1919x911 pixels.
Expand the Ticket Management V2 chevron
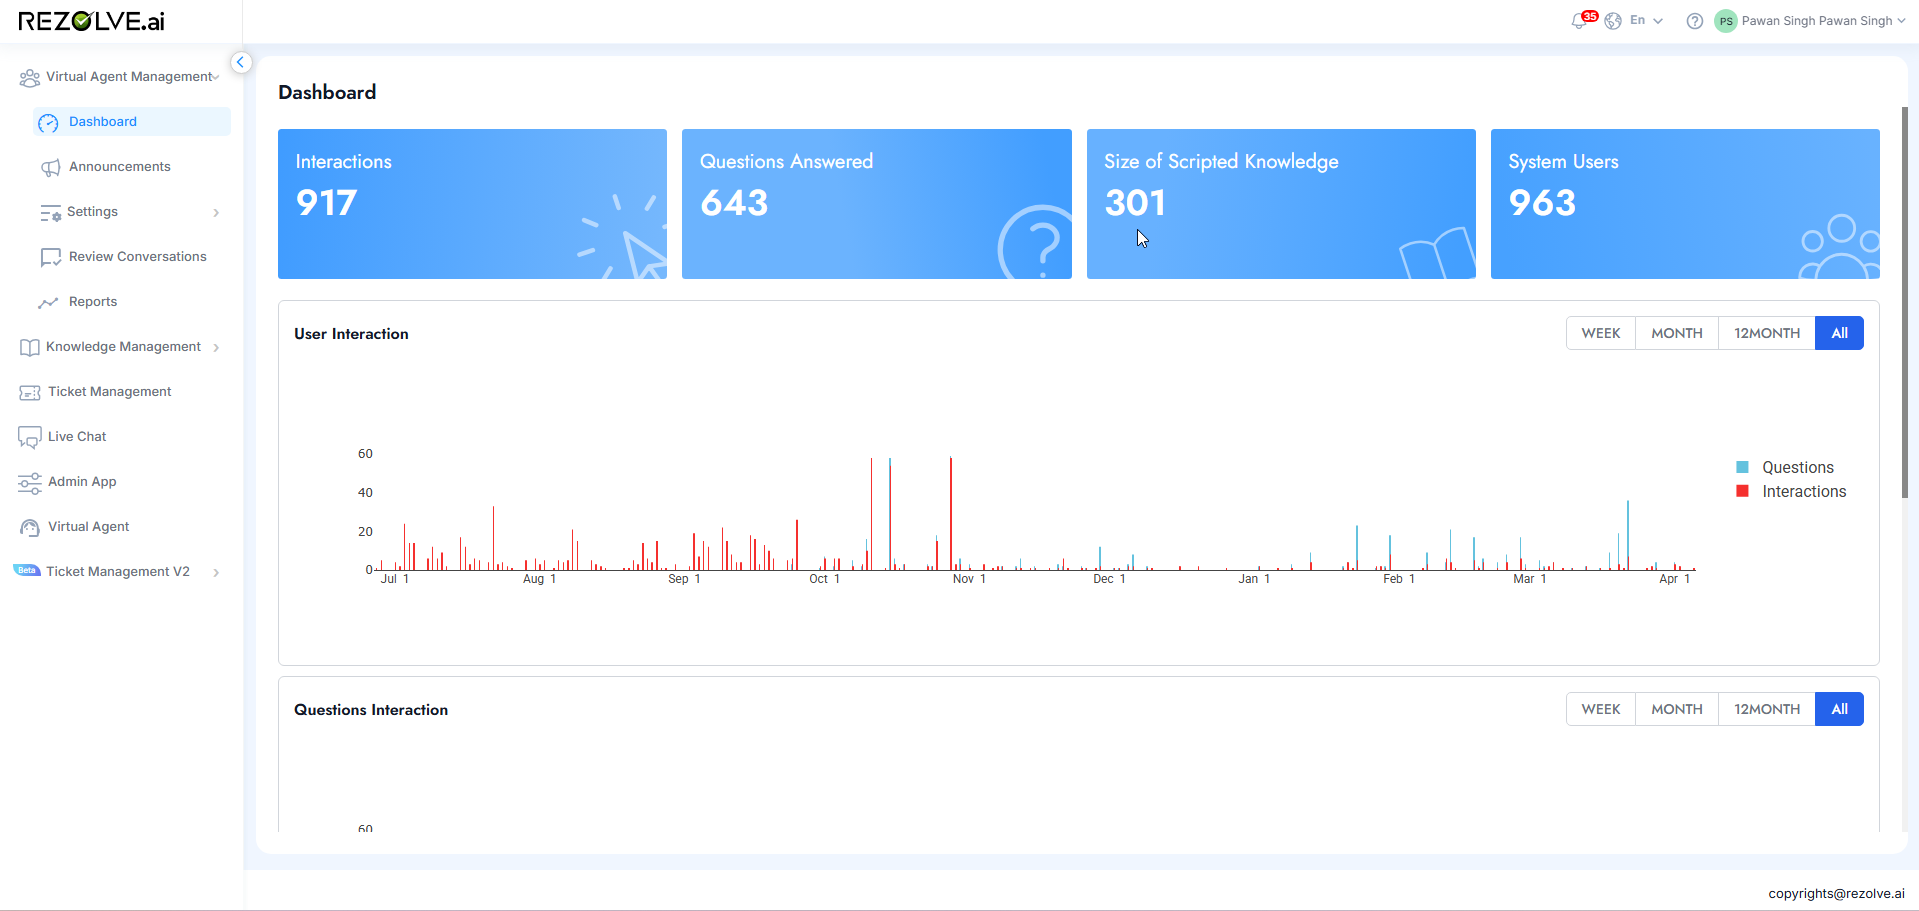216,573
